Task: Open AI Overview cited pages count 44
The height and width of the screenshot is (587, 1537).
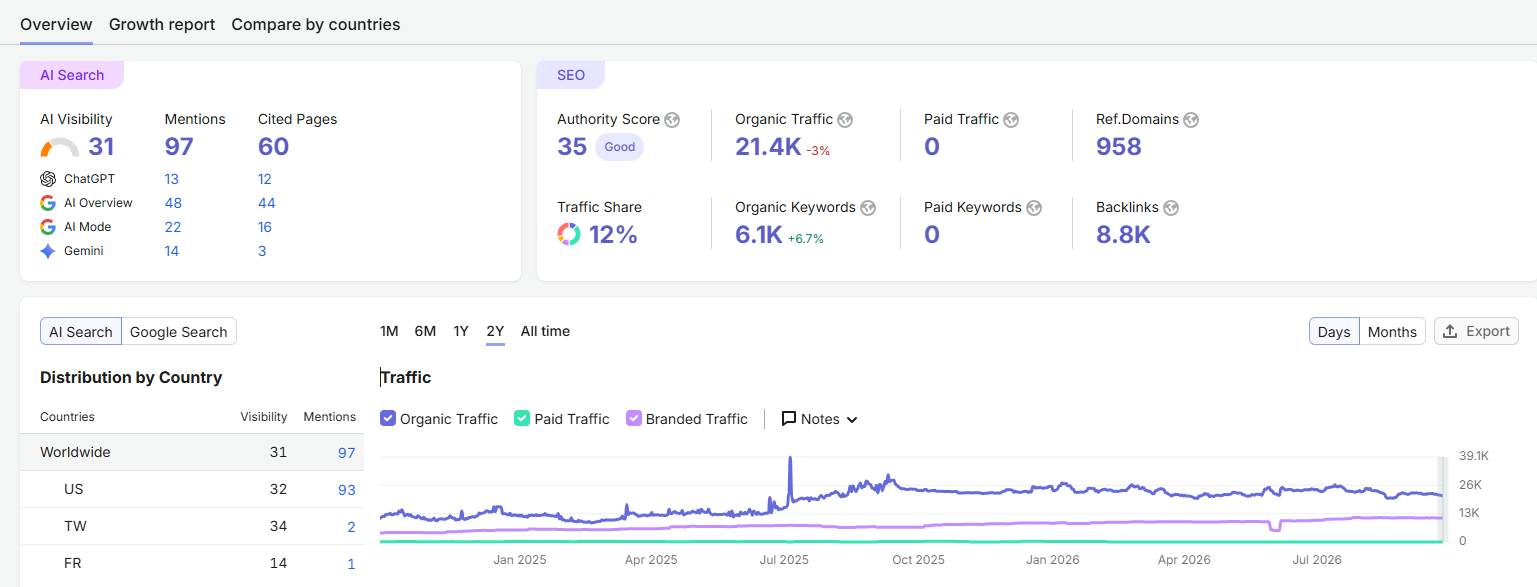Action: 267,203
